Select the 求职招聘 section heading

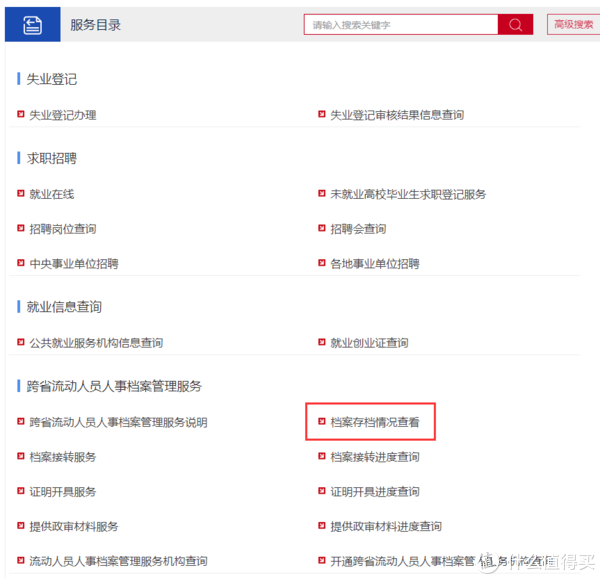click(52, 158)
